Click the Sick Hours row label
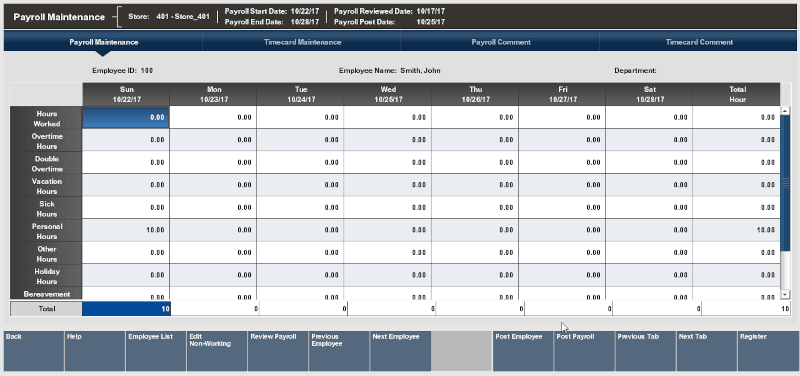This screenshot has height=376, width=800. point(46,208)
